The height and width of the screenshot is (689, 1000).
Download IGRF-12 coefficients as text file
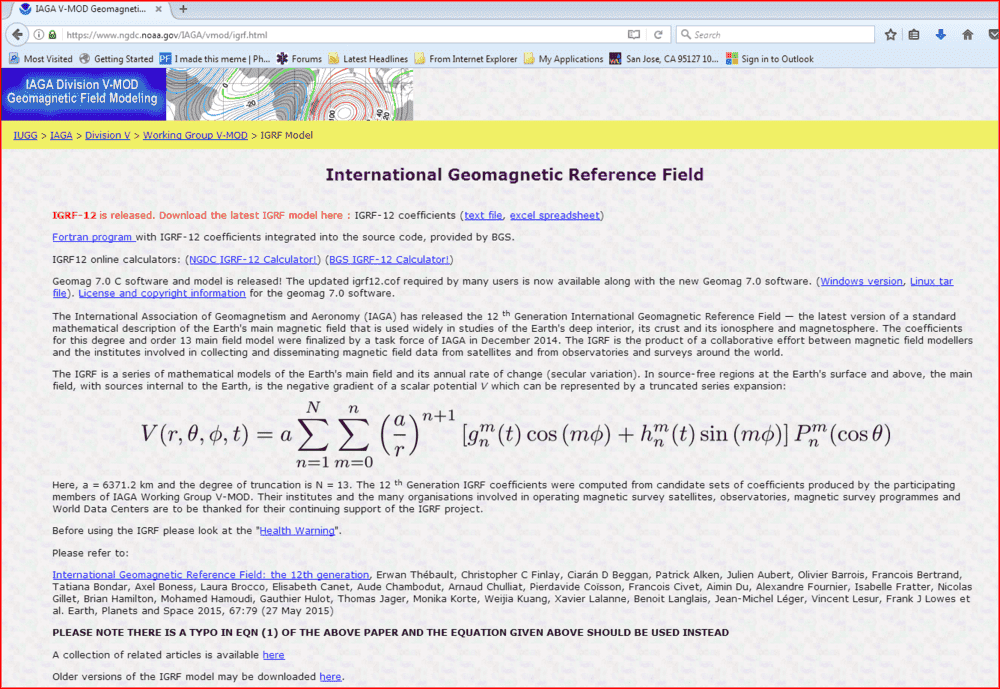[483, 216]
